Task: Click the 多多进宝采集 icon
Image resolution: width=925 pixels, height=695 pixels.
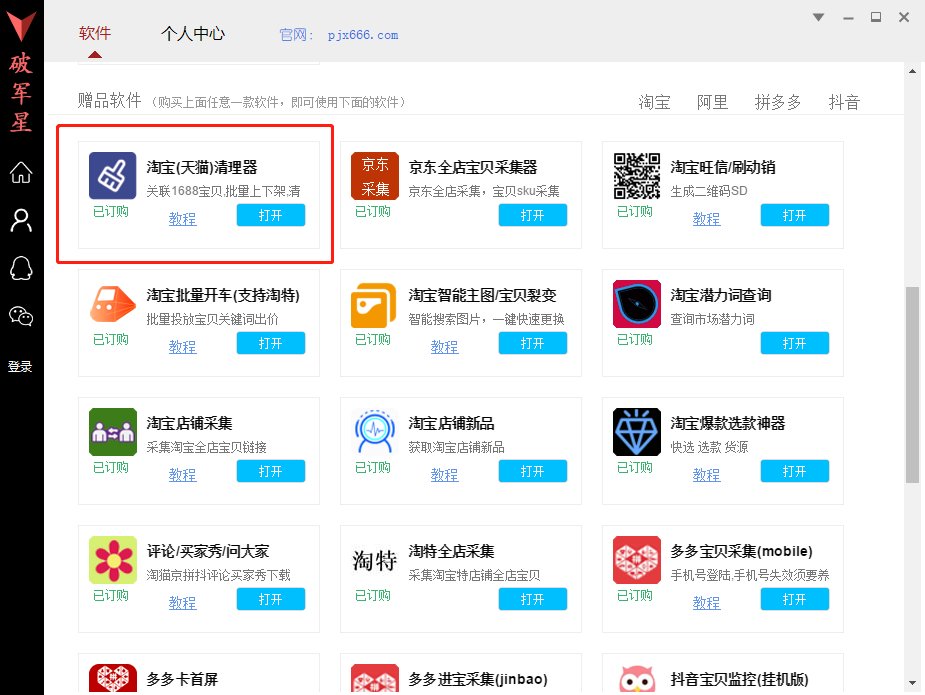Action: (375, 678)
